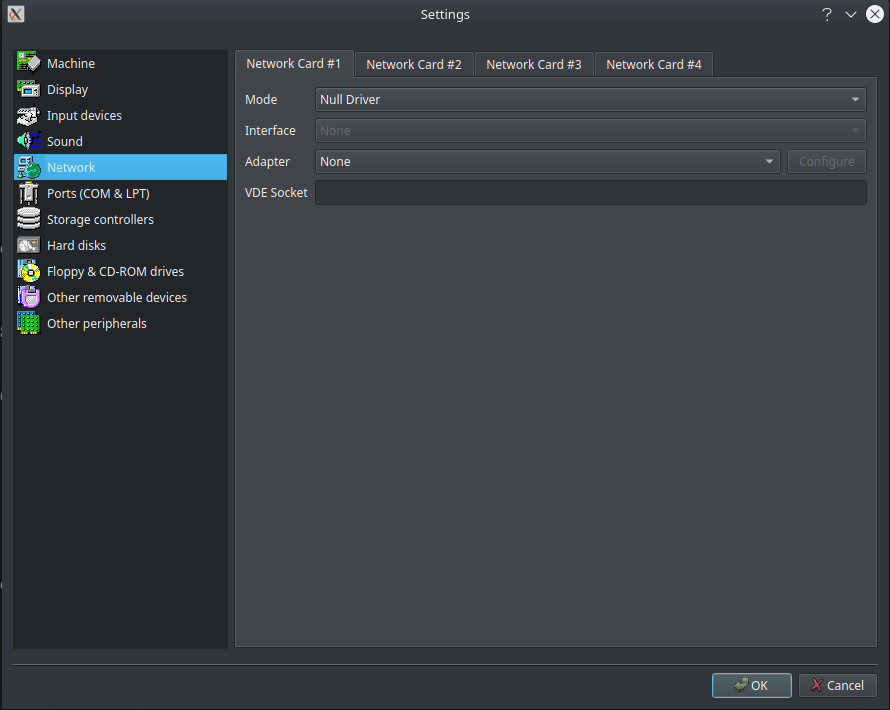Image resolution: width=890 pixels, height=710 pixels.
Task: Click the Mode label
Action: [x=261, y=99]
